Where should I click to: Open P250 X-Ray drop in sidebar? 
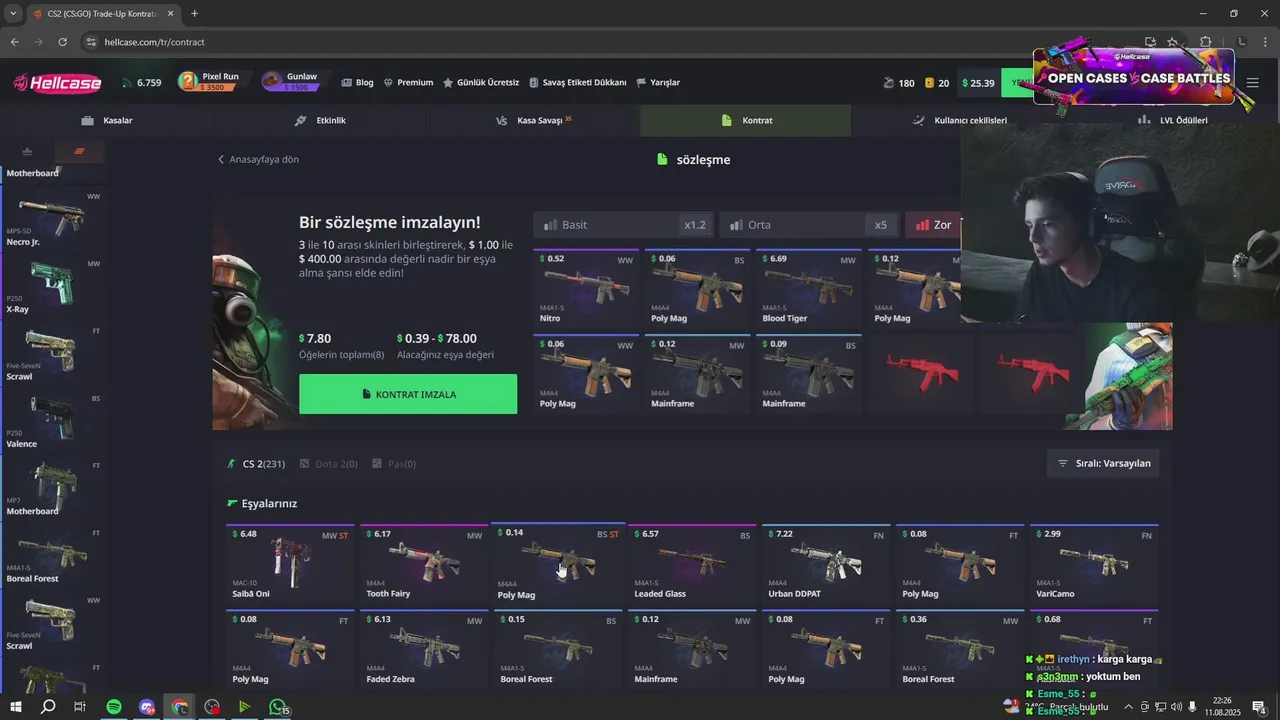pyautogui.click(x=53, y=286)
